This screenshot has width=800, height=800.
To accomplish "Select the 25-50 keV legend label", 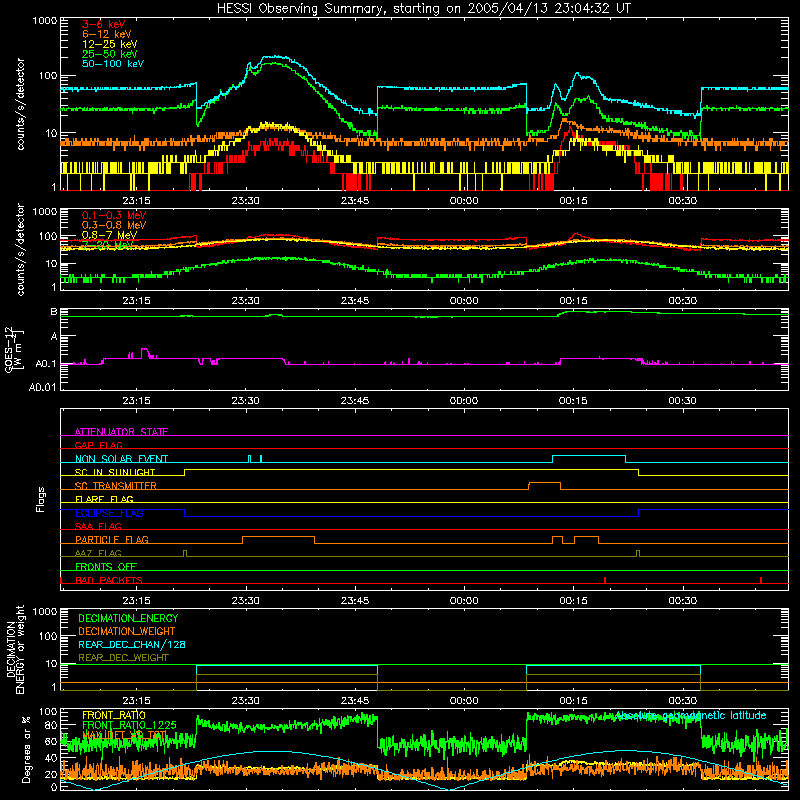I will click(109, 54).
